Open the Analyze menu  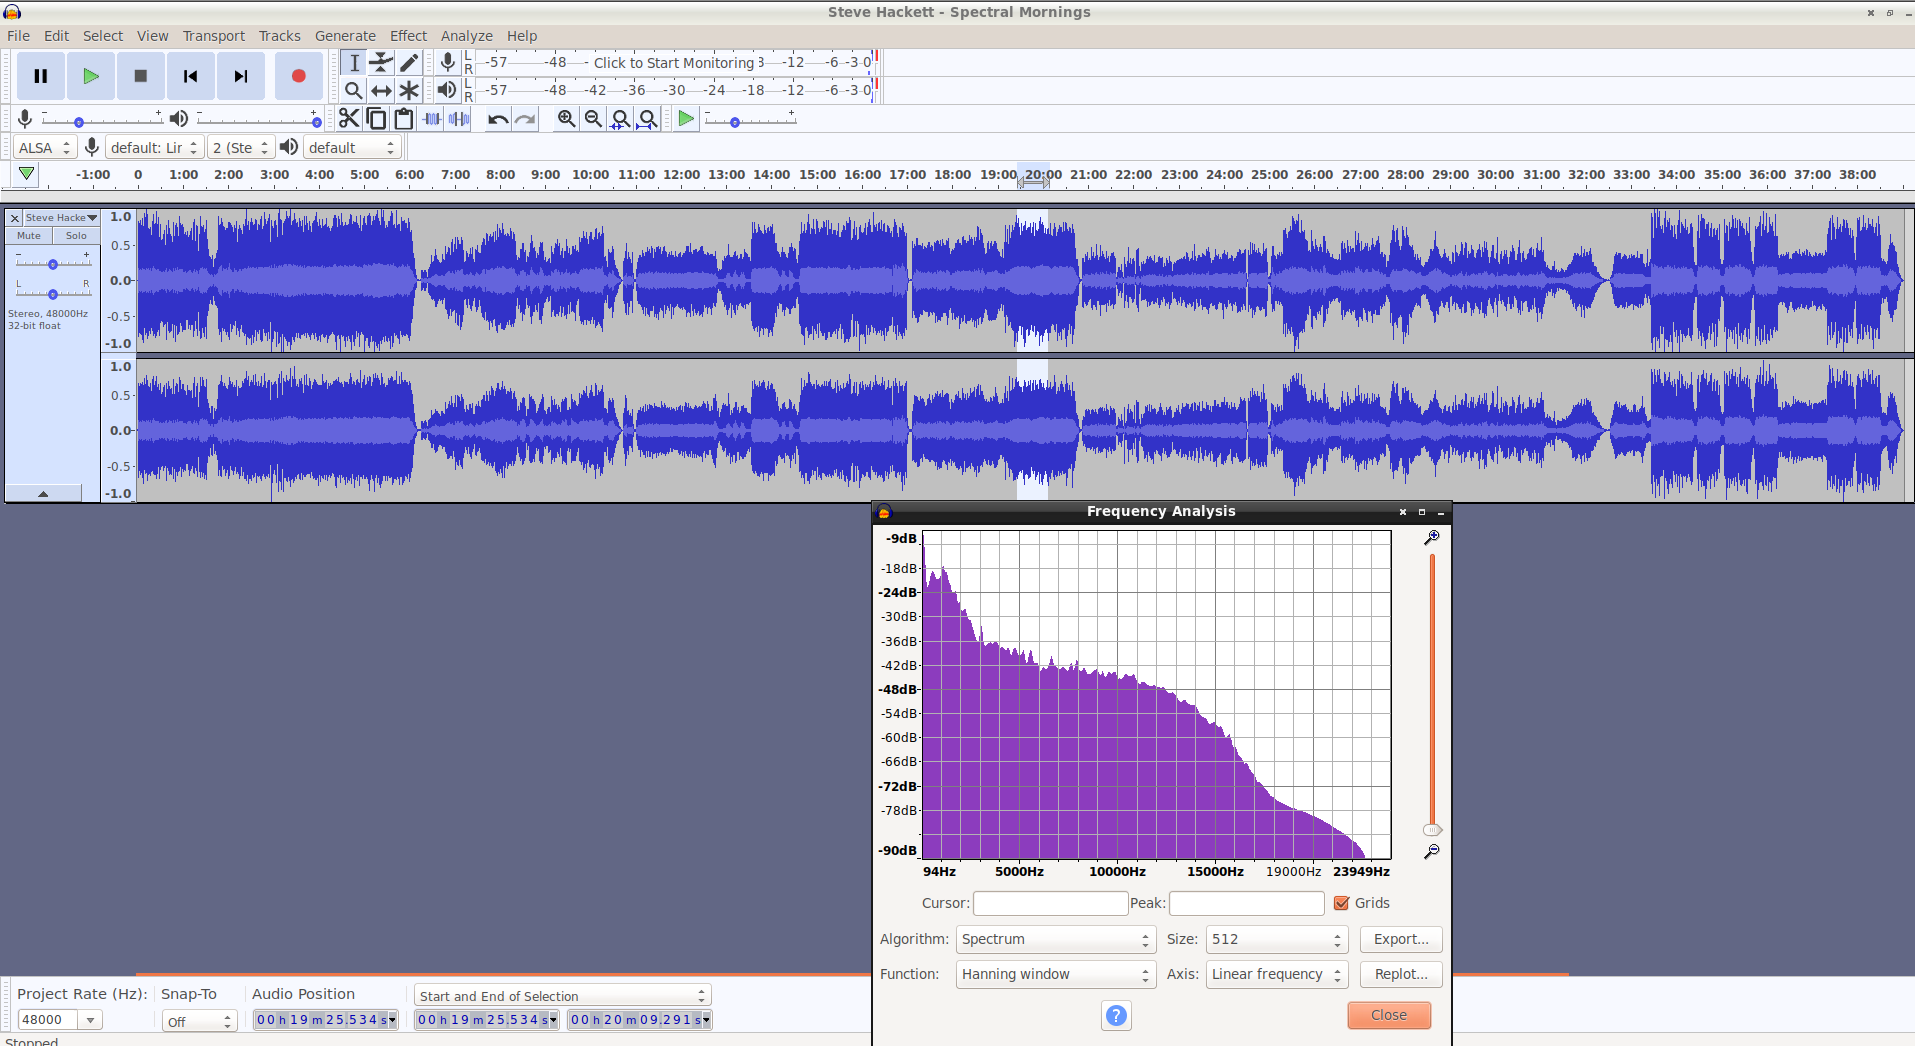(x=467, y=36)
